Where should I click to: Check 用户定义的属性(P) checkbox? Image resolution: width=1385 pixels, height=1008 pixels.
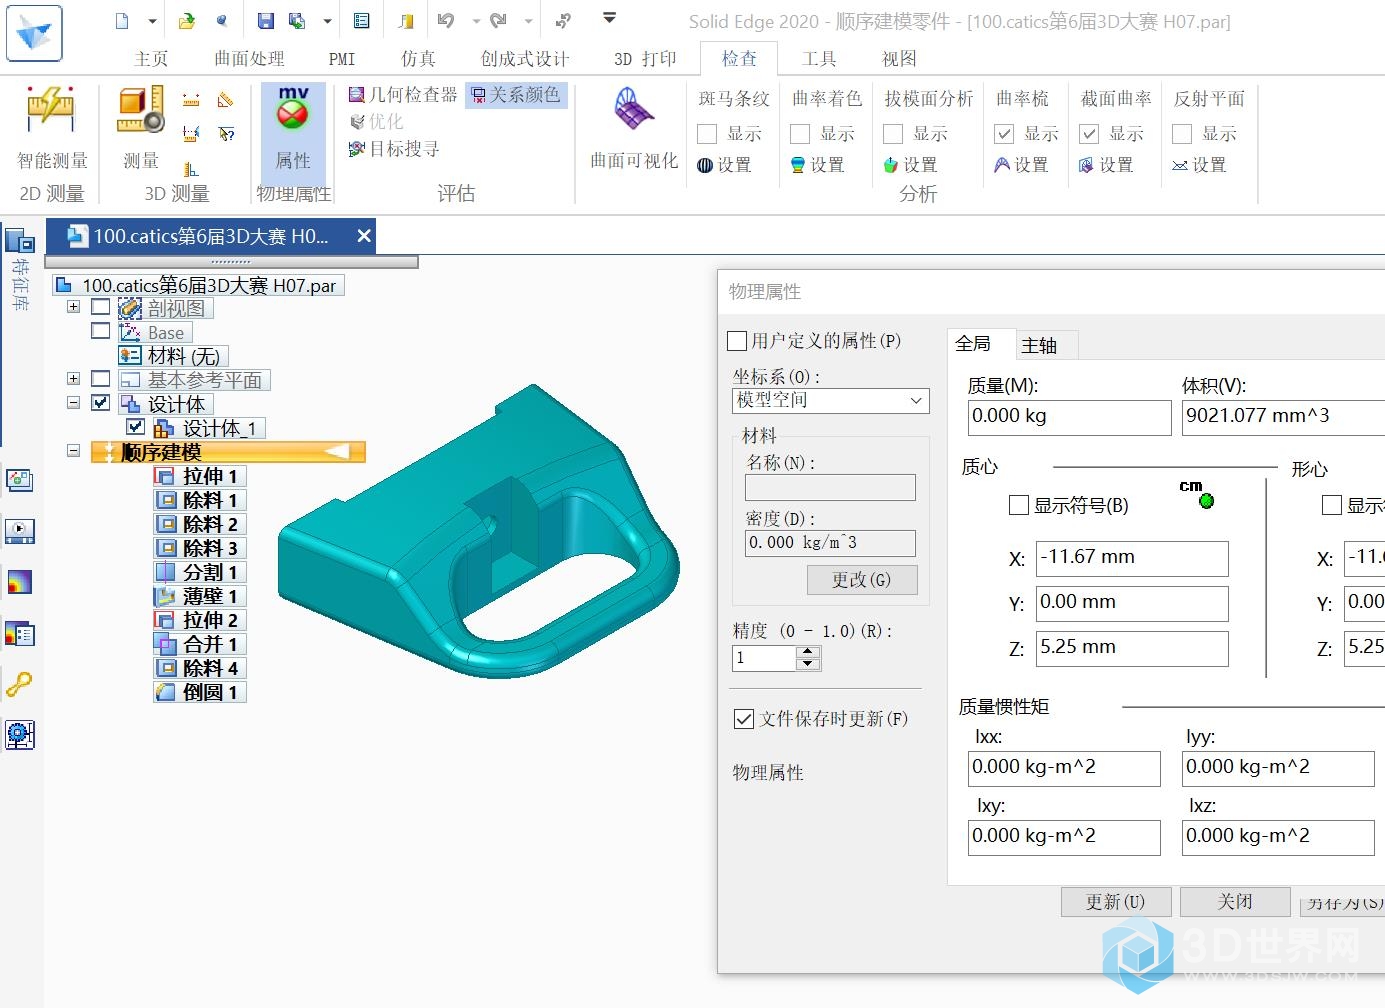pos(737,341)
